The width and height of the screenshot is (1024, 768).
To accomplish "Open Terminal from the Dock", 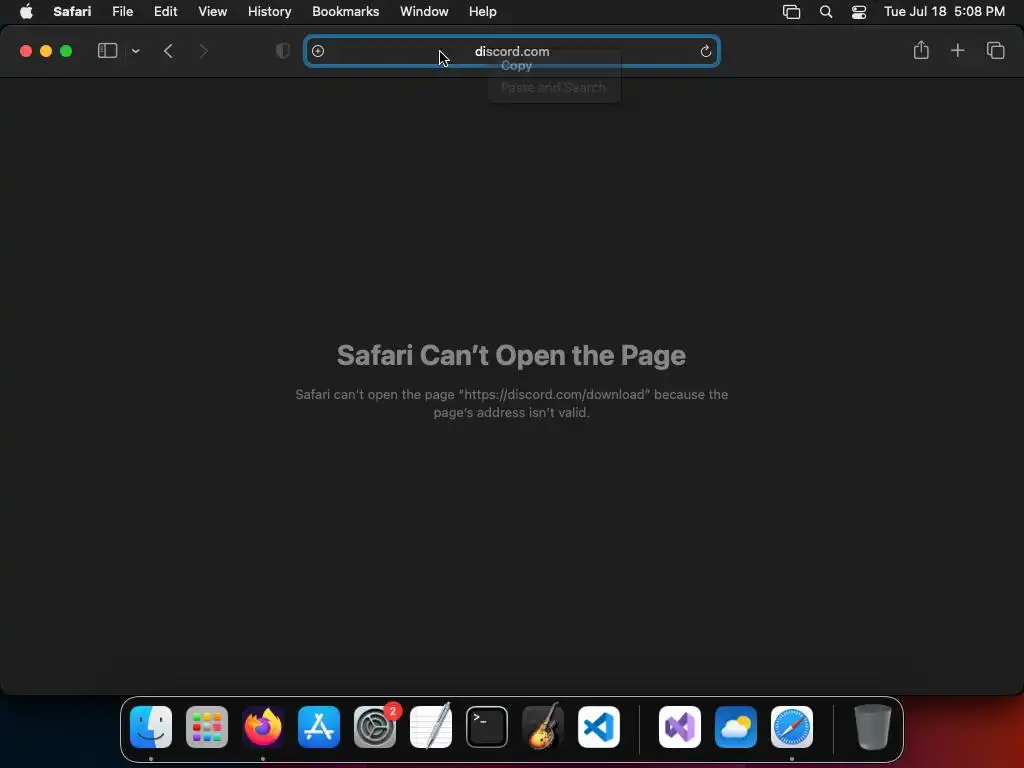I will click(487, 727).
